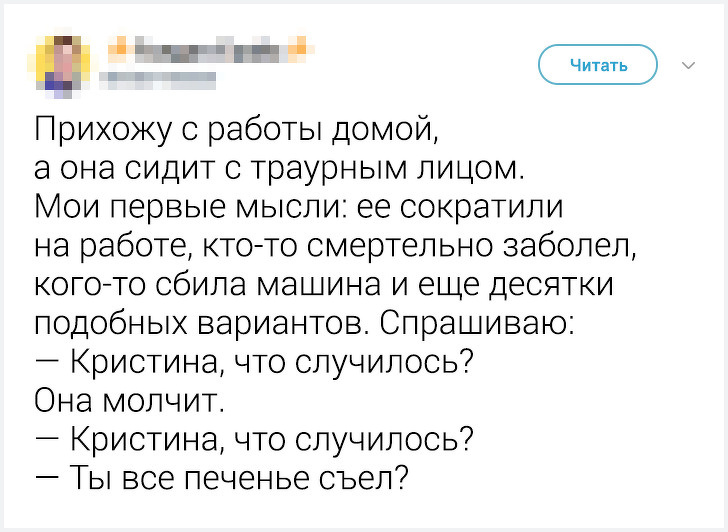Click the second "— Кристина, что случилось?" line
This screenshot has height=532, width=728.
[x=254, y=439]
